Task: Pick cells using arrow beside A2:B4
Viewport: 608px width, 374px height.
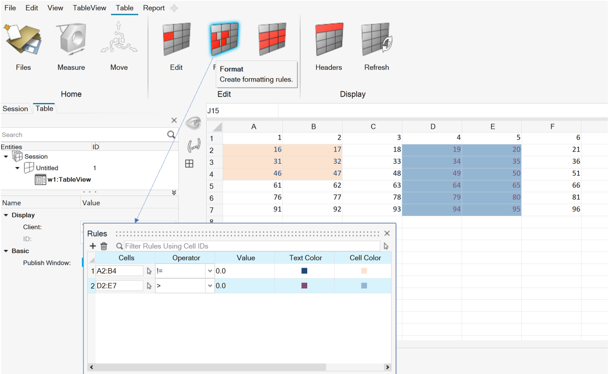Action: tap(149, 271)
